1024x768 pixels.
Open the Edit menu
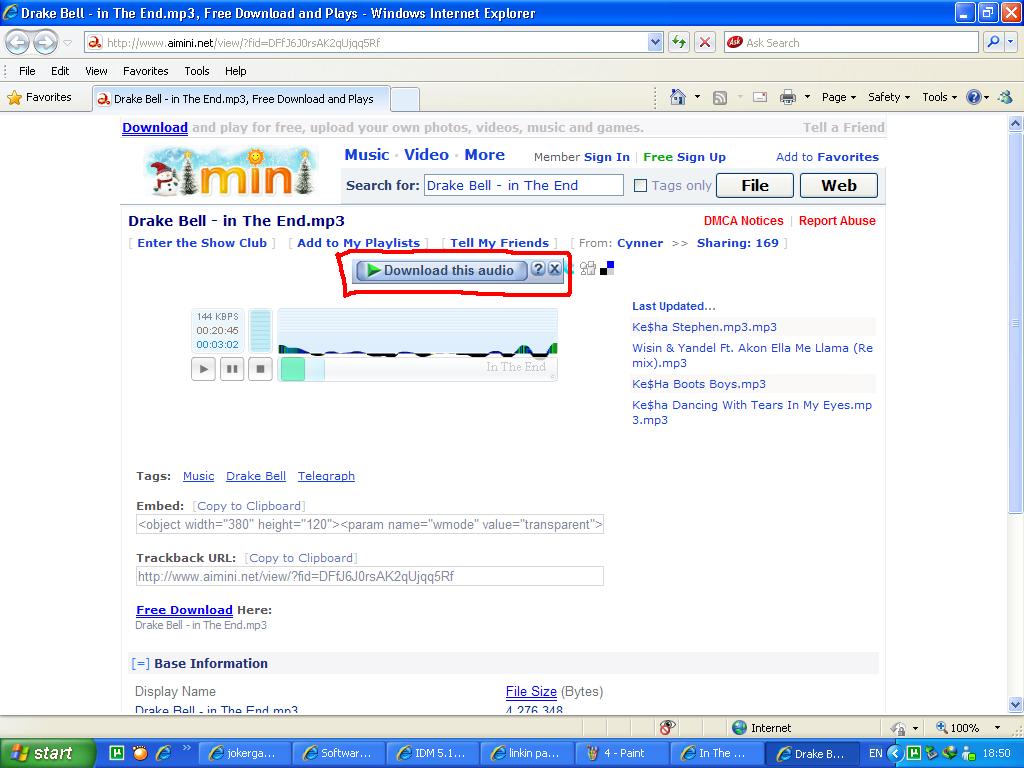(60, 71)
